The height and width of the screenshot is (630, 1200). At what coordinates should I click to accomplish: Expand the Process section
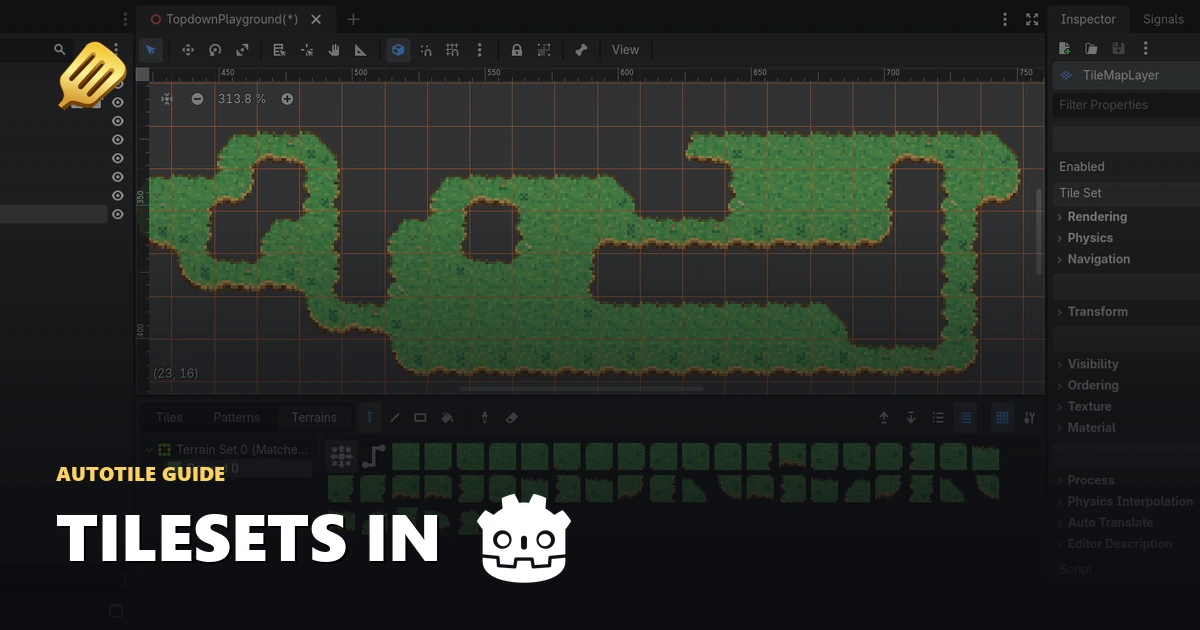[1090, 481]
